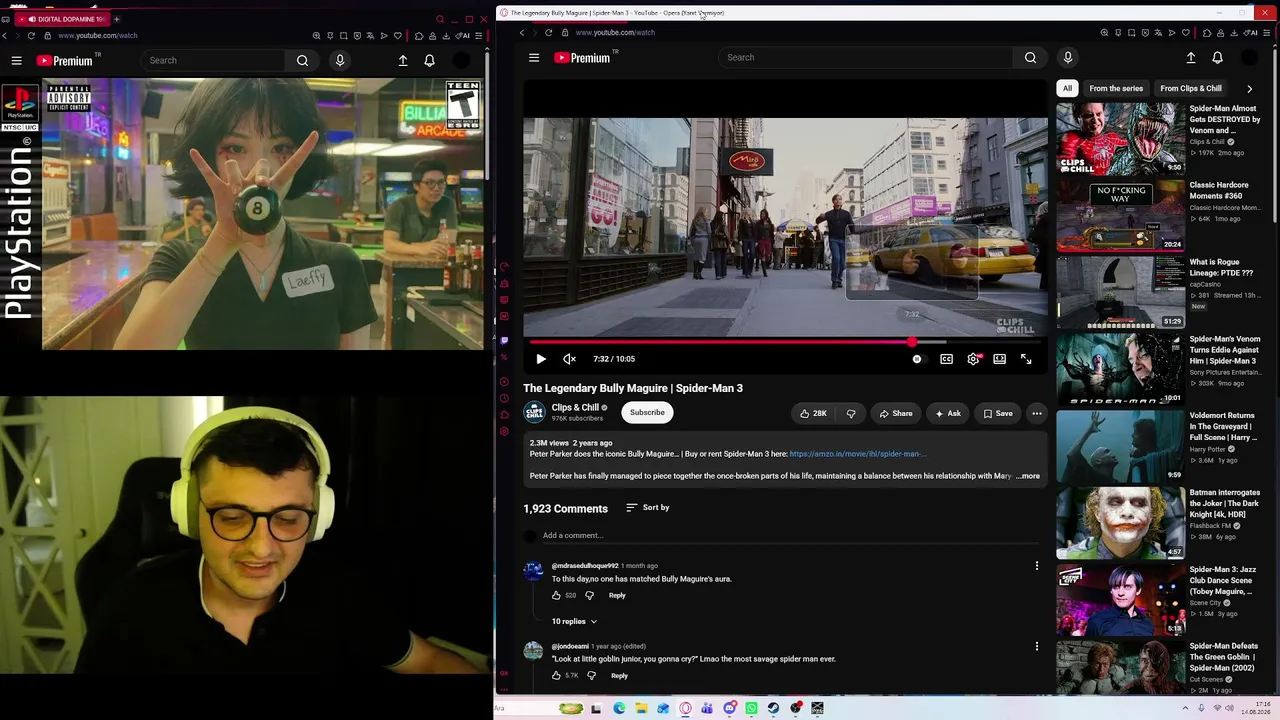Viewport: 1280px width, 720px height.
Task: Open the Opera easy setup menu in right window
Action: [1269, 33]
